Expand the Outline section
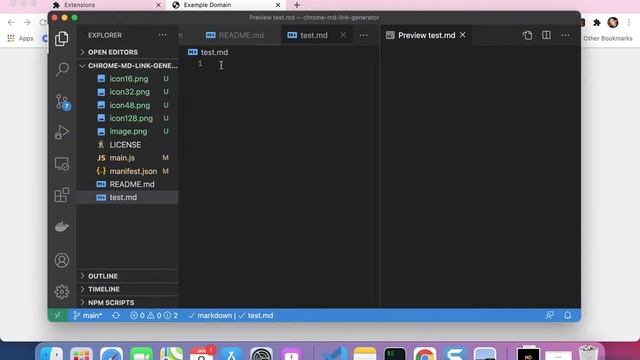The image size is (640, 360). (x=128, y=276)
